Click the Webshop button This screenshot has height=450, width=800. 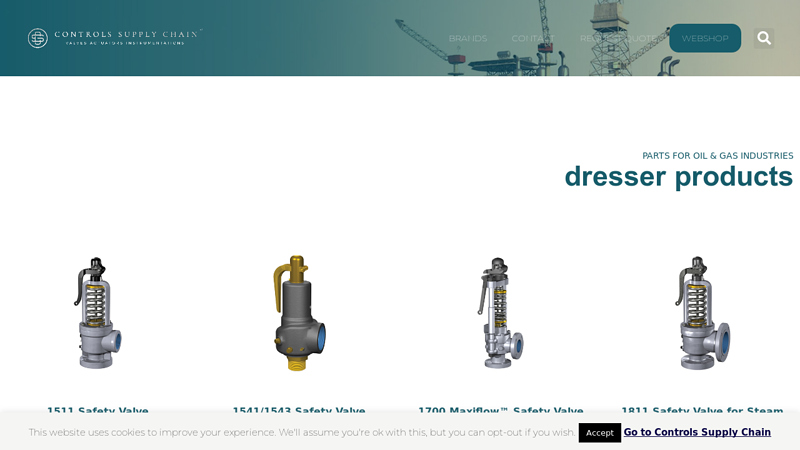705,38
